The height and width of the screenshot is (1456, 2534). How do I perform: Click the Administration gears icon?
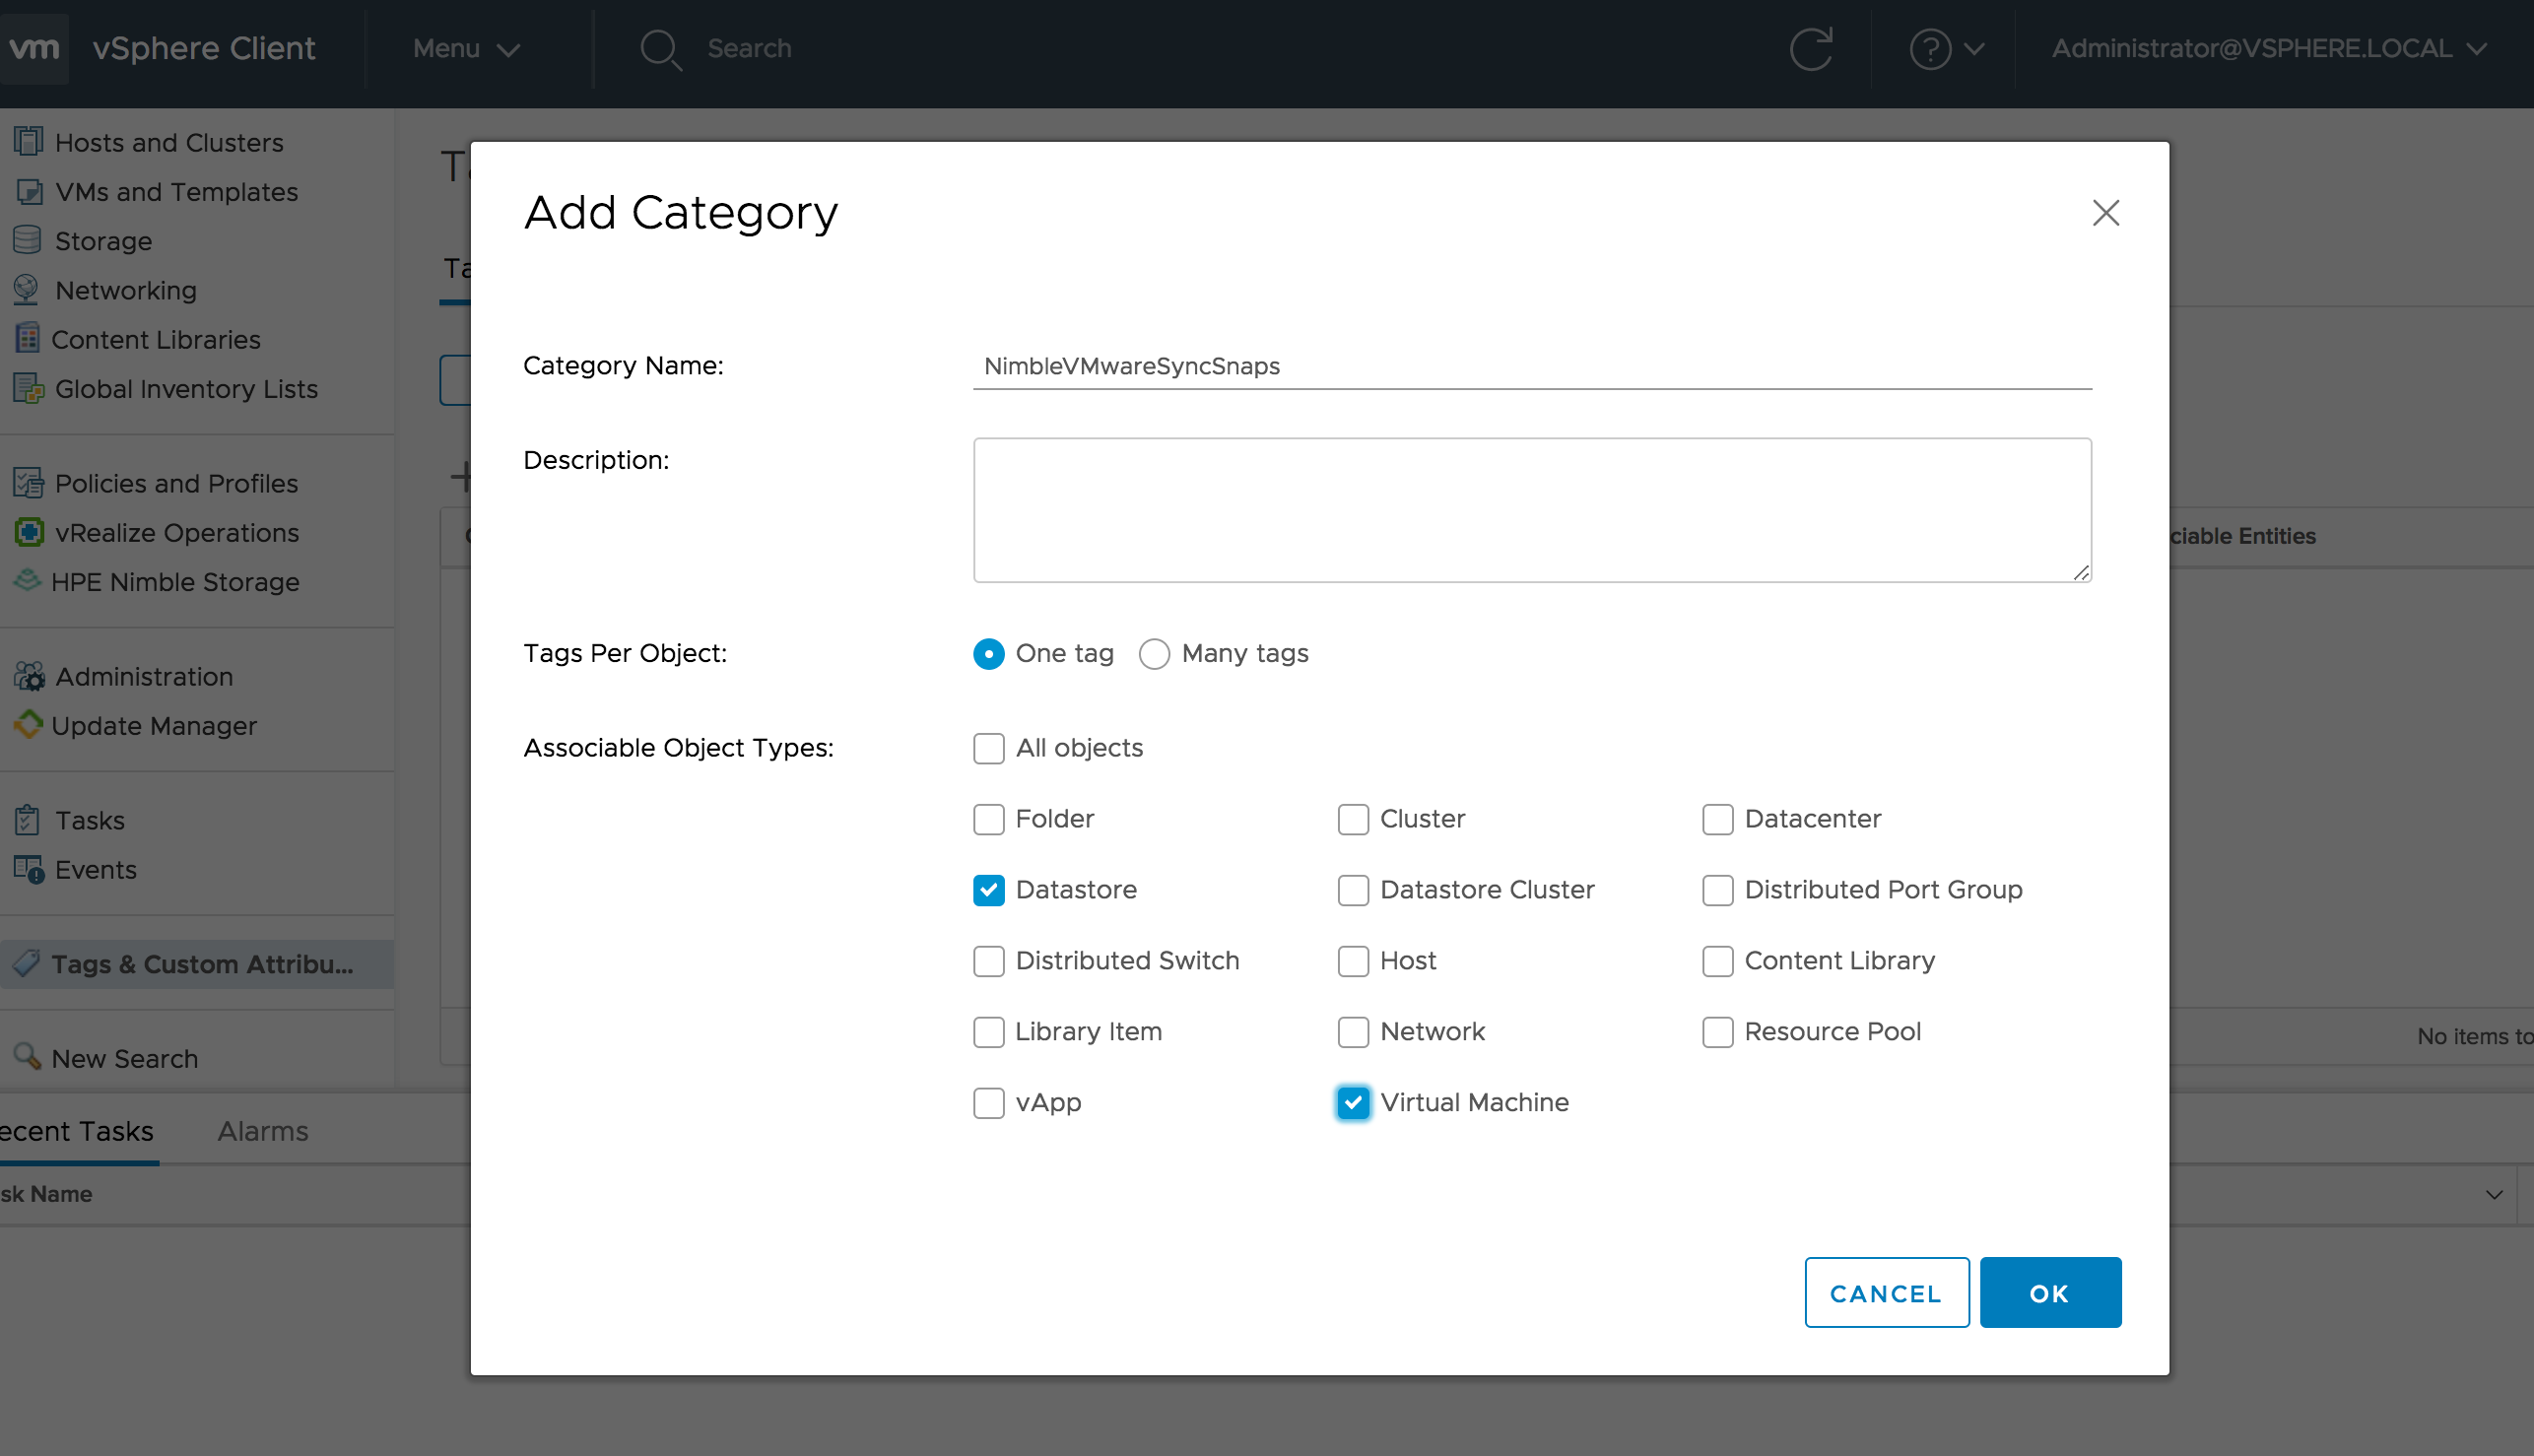(28, 676)
